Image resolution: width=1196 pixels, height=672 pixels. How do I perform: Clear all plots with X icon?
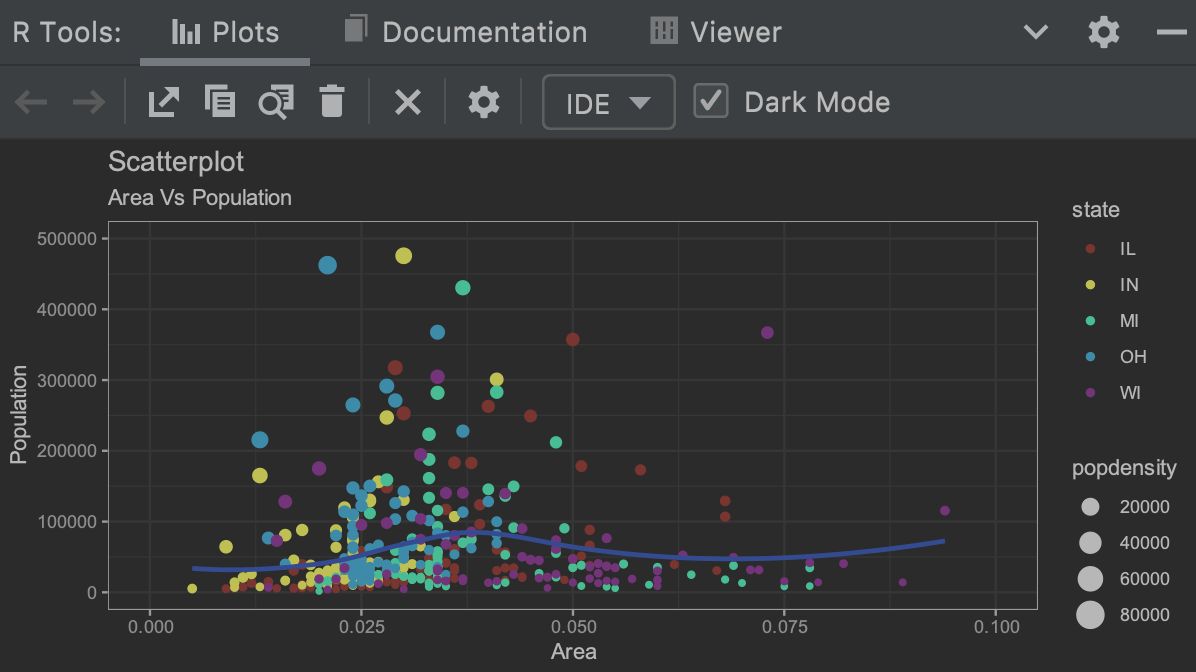[x=408, y=102]
